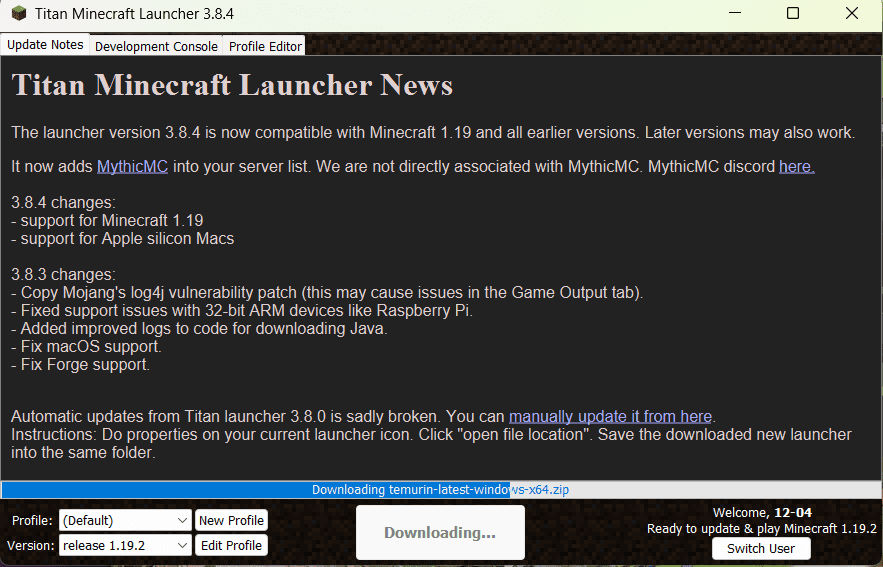883x567 pixels.
Task: Close the Titan Minecraft Launcher window
Action: pyautogui.click(x=851, y=13)
